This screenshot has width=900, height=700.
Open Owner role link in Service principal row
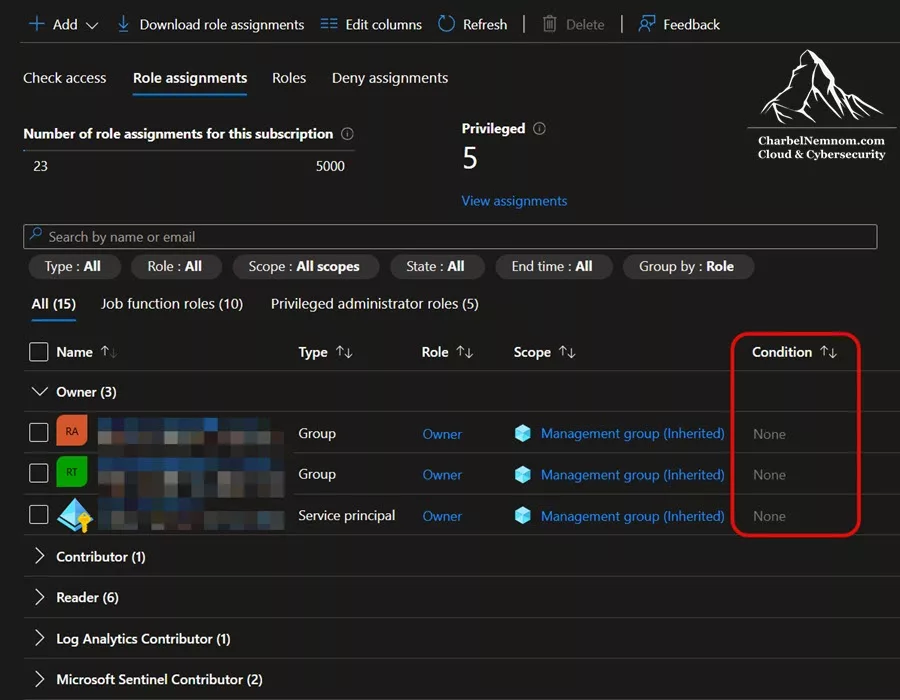tap(442, 516)
